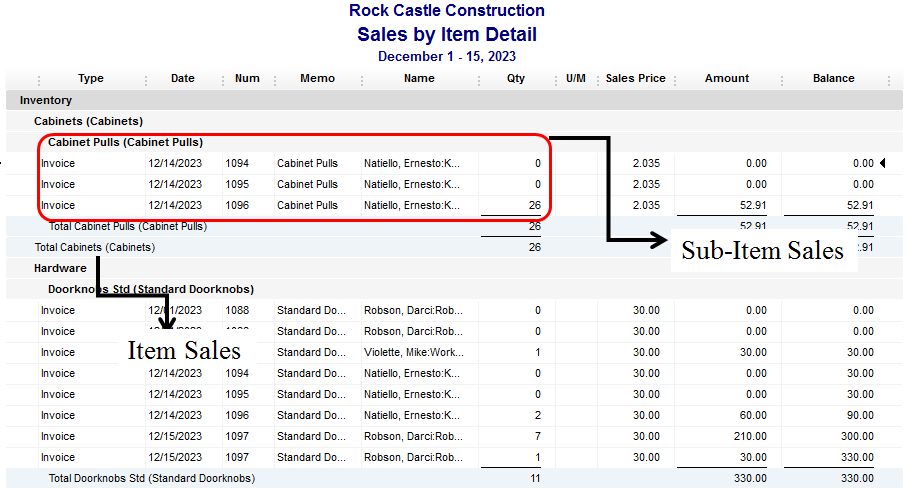Collapse the Inventory group heading

pyautogui.click(x=46, y=100)
